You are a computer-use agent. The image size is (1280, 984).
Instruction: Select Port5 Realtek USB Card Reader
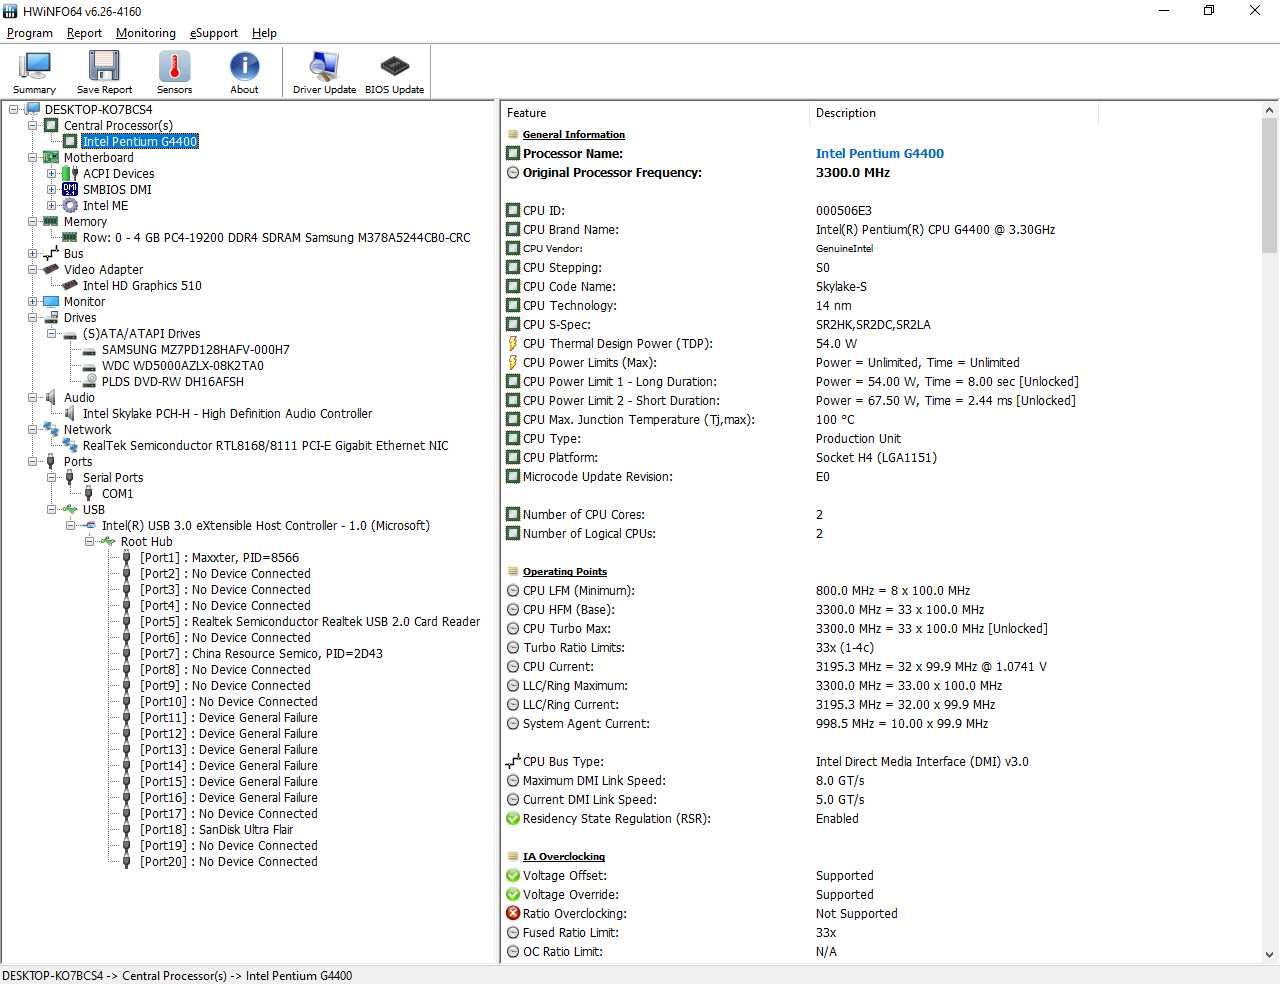tap(310, 621)
